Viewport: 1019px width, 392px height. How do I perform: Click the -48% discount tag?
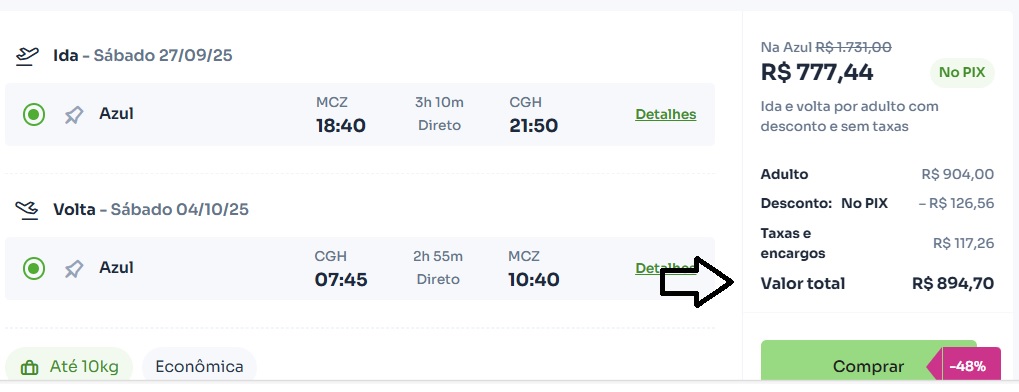pyautogui.click(x=967, y=366)
